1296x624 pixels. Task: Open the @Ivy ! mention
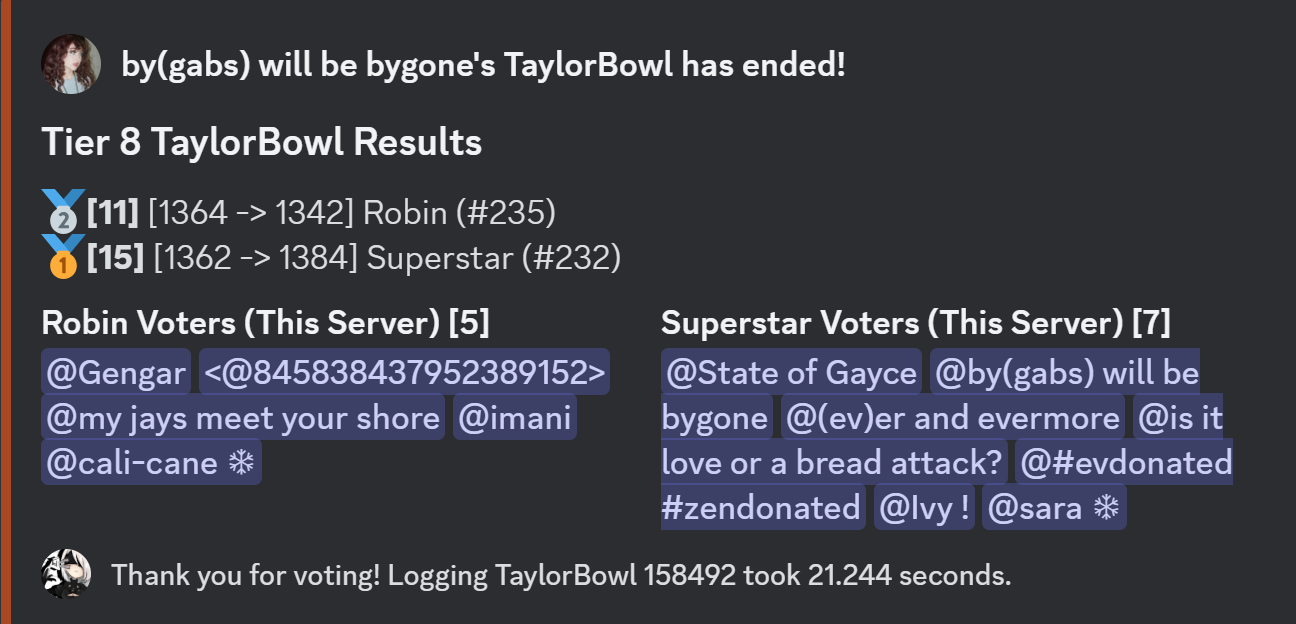pyautogui.click(x=921, y=508)
